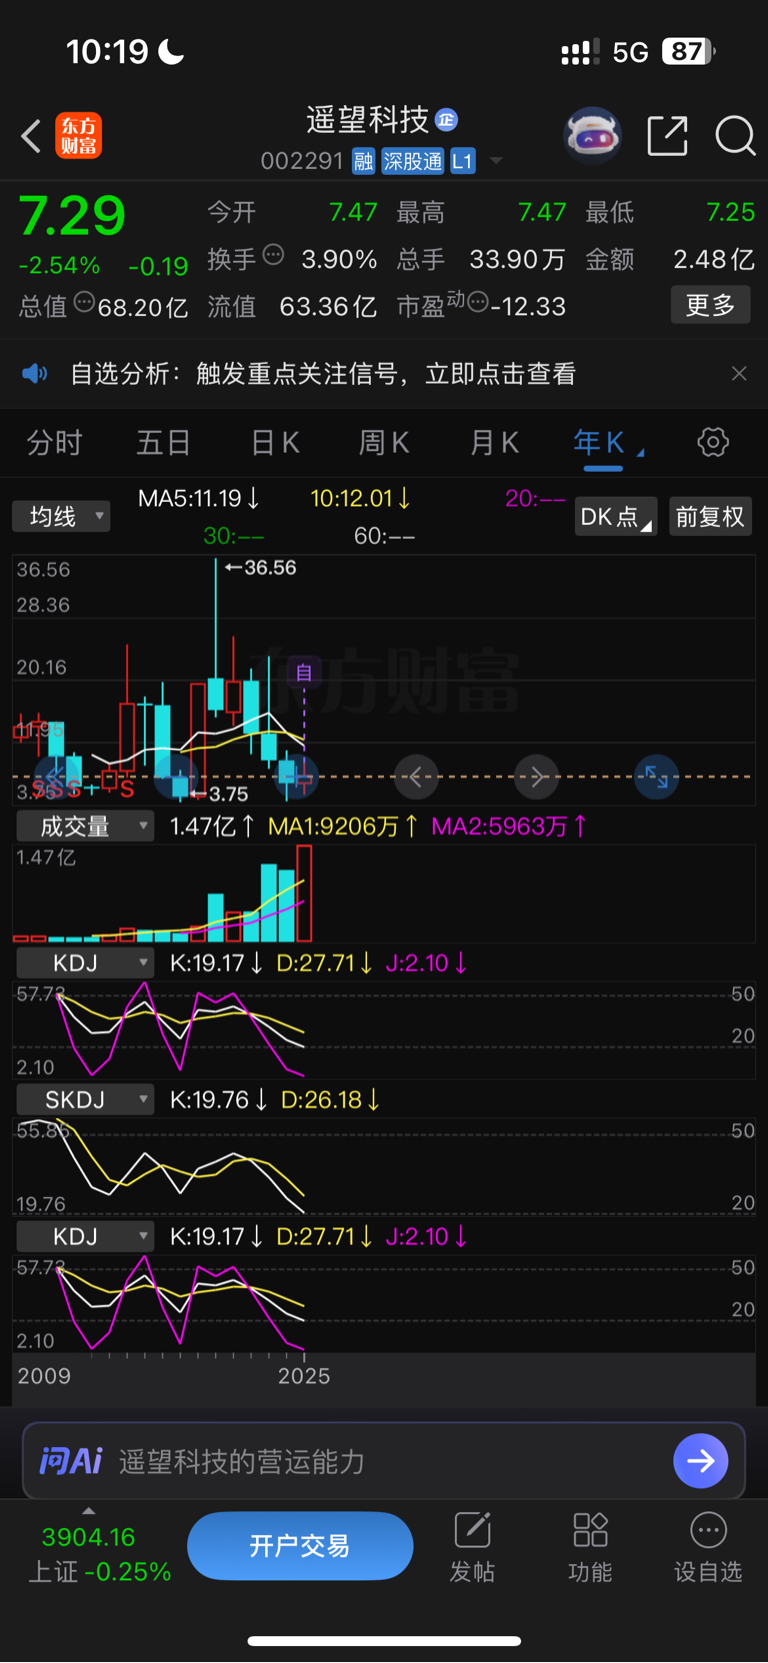Viewport: 768px width, 1663px height.
Task: Tap the 发帖 post icon
Action: (472, 1548)
